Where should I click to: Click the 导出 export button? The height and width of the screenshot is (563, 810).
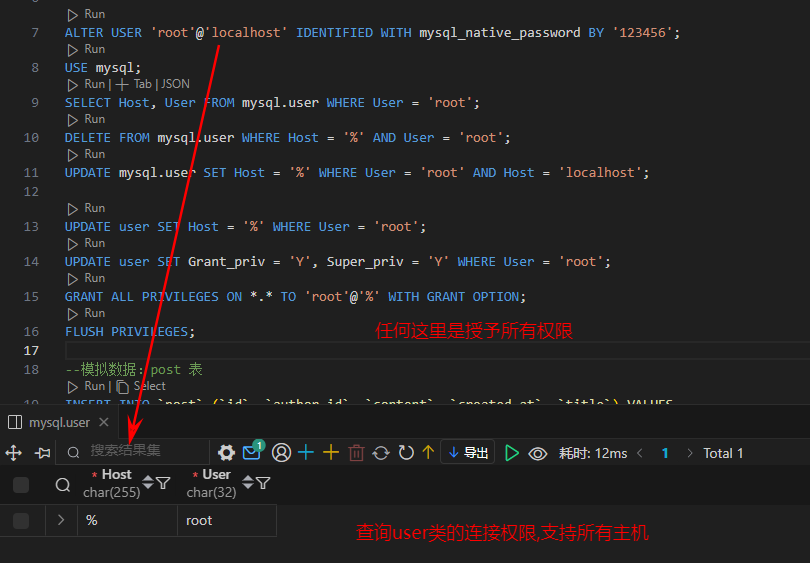click(468, 452)
